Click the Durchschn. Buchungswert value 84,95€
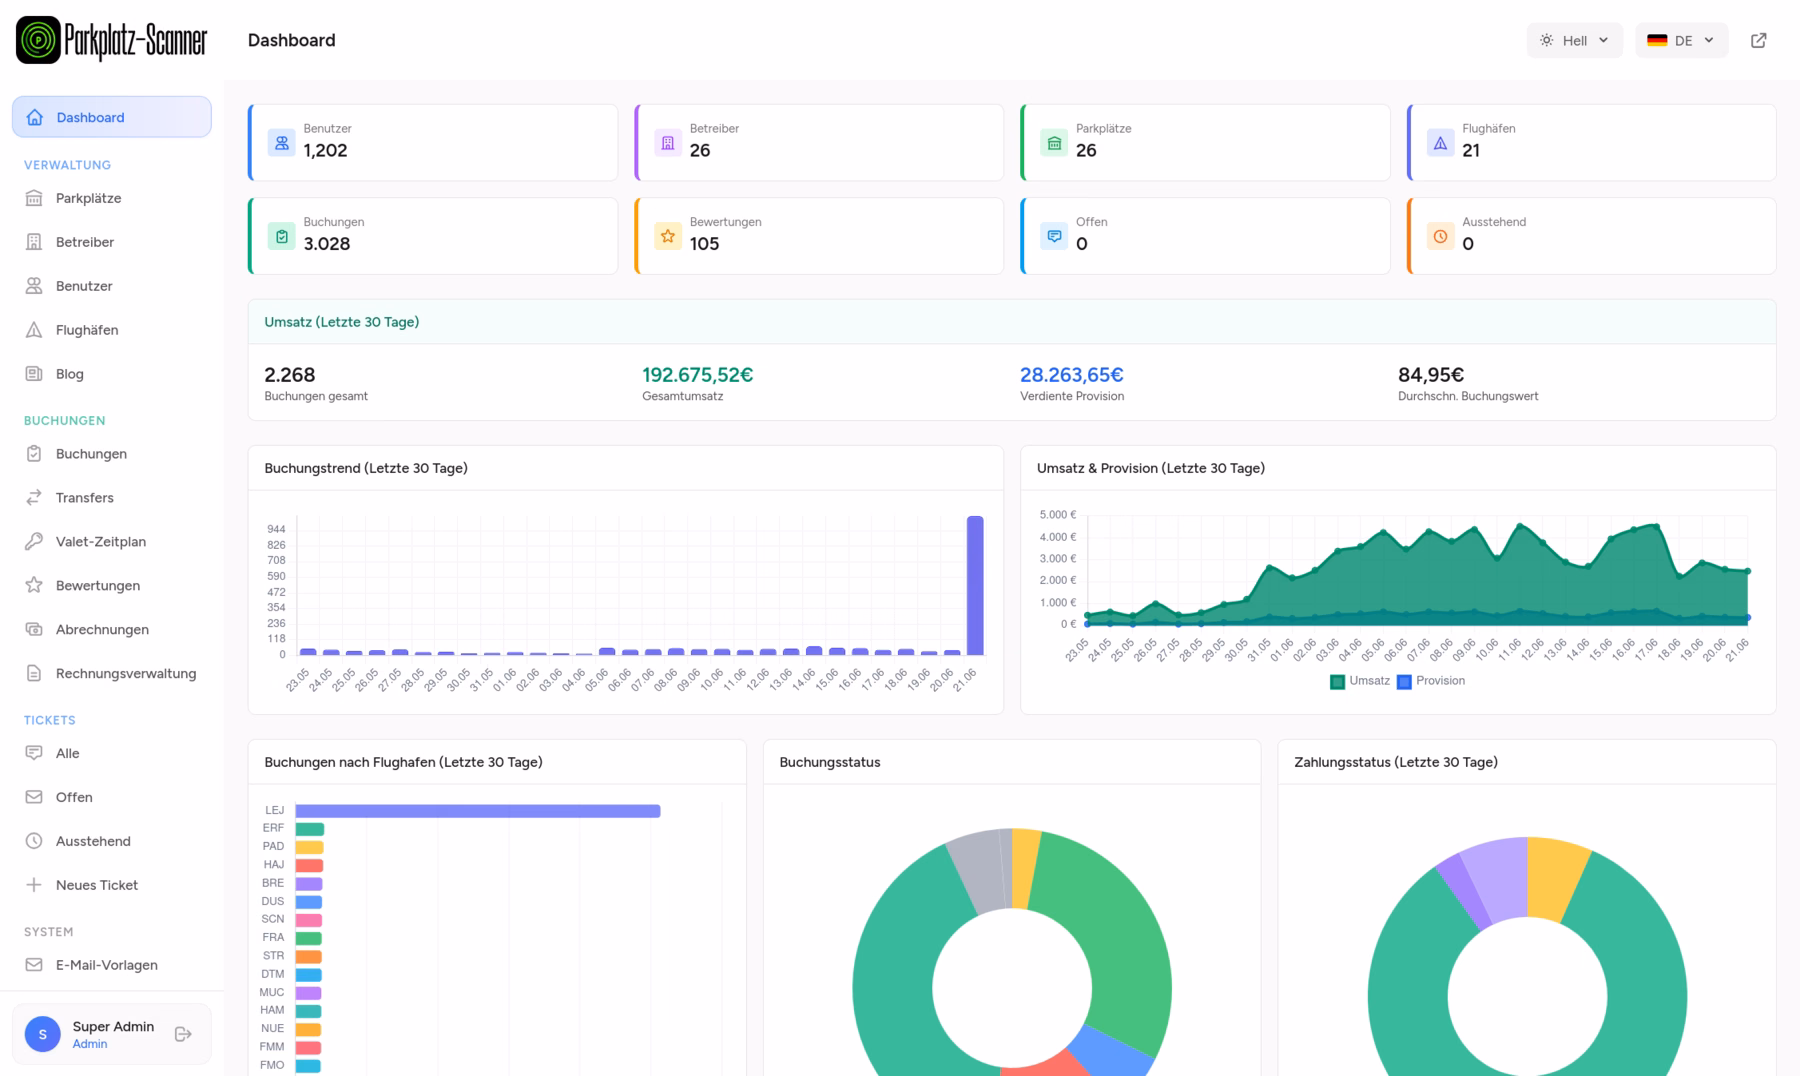The image size is (1800, 1076). pos(1431,375)
